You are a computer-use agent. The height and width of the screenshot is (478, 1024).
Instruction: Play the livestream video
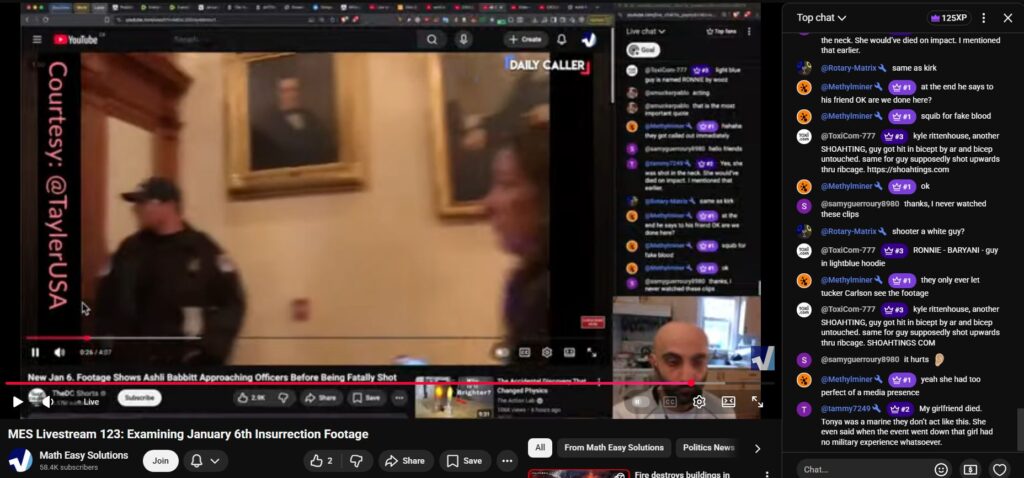coord(17,401)
